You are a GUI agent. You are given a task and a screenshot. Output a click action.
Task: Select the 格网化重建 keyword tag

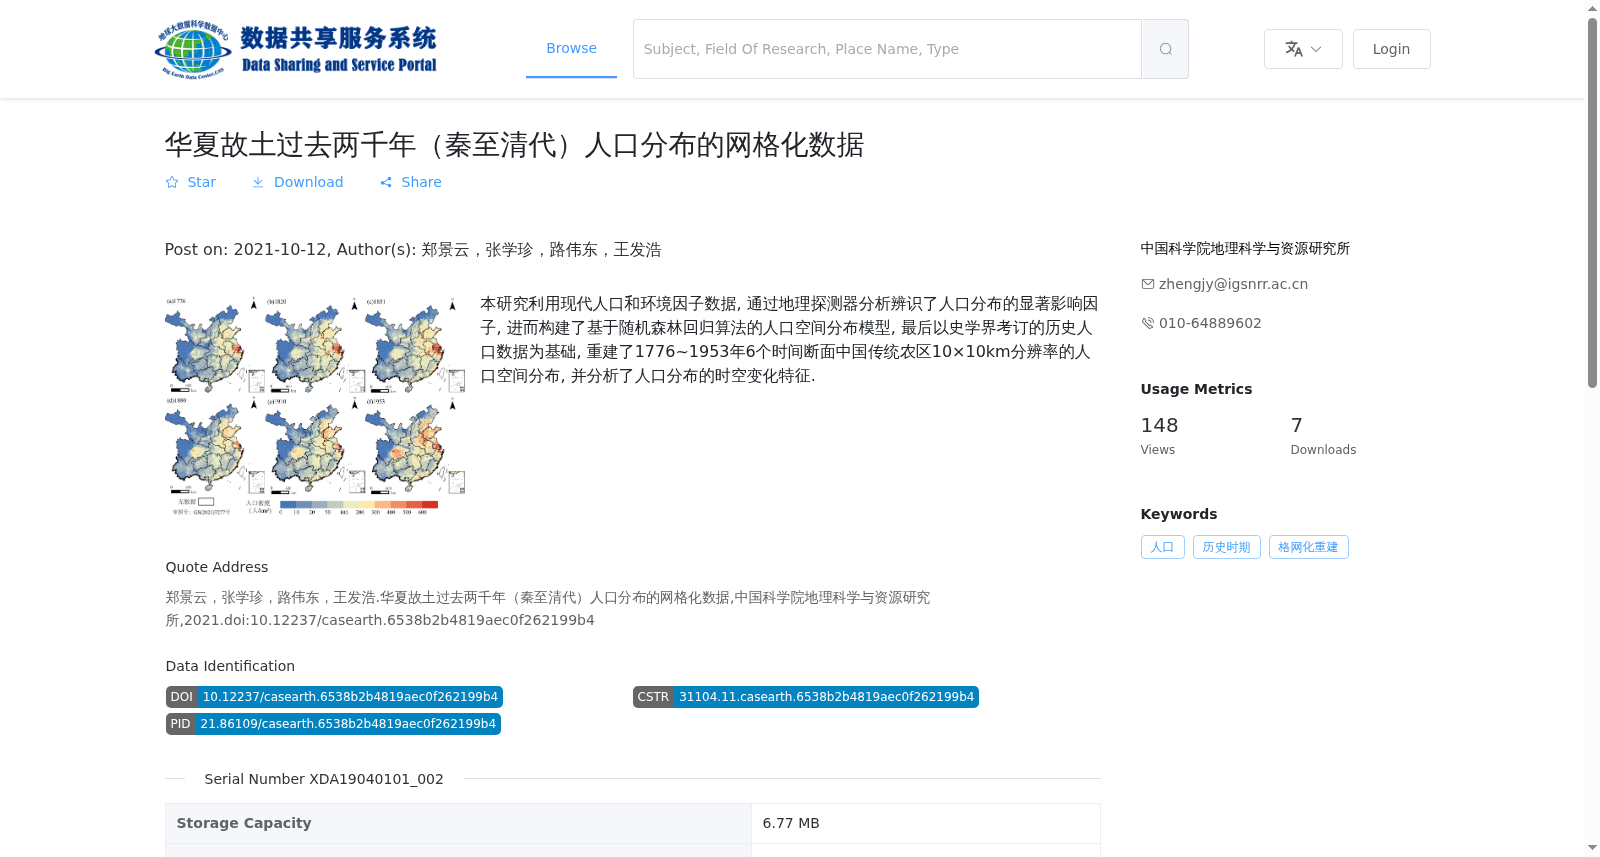(x=1308, y=547)
